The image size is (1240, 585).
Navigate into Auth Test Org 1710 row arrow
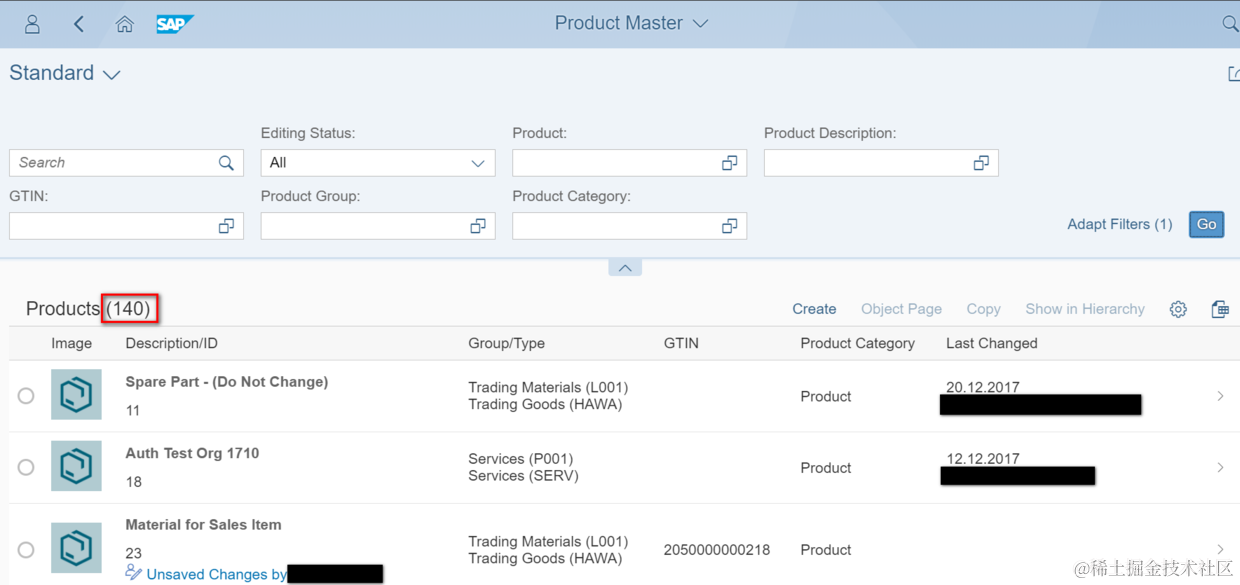pos(1220,467)
